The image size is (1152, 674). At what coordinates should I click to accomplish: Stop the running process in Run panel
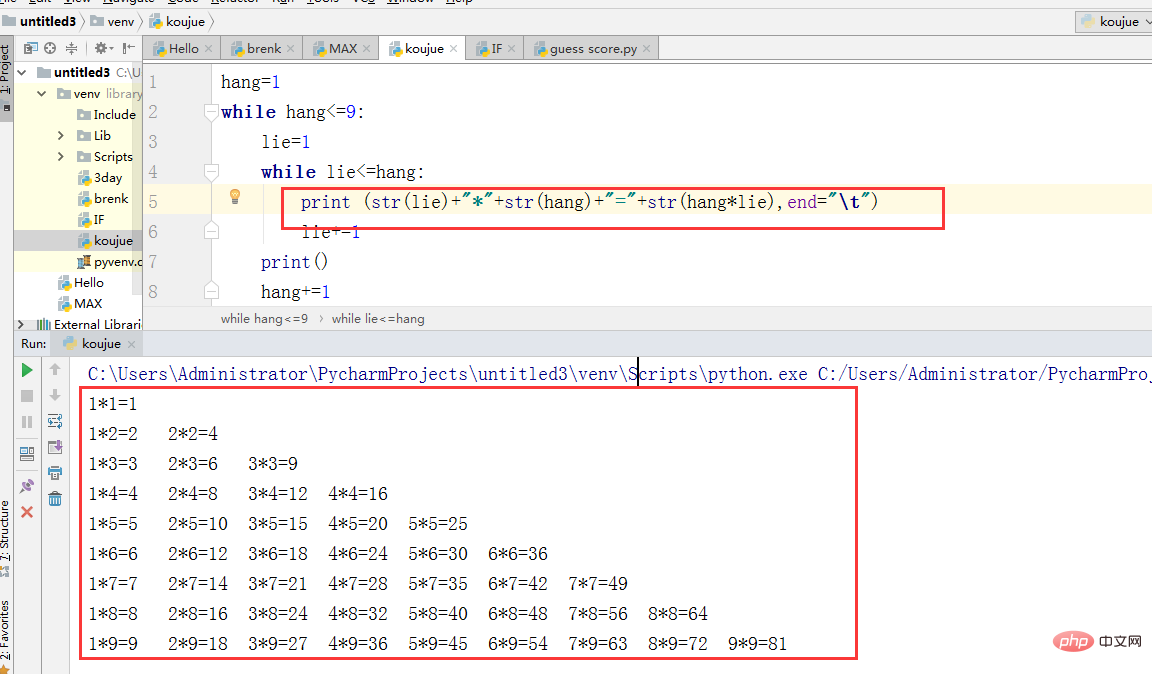[x=27, y=396]
